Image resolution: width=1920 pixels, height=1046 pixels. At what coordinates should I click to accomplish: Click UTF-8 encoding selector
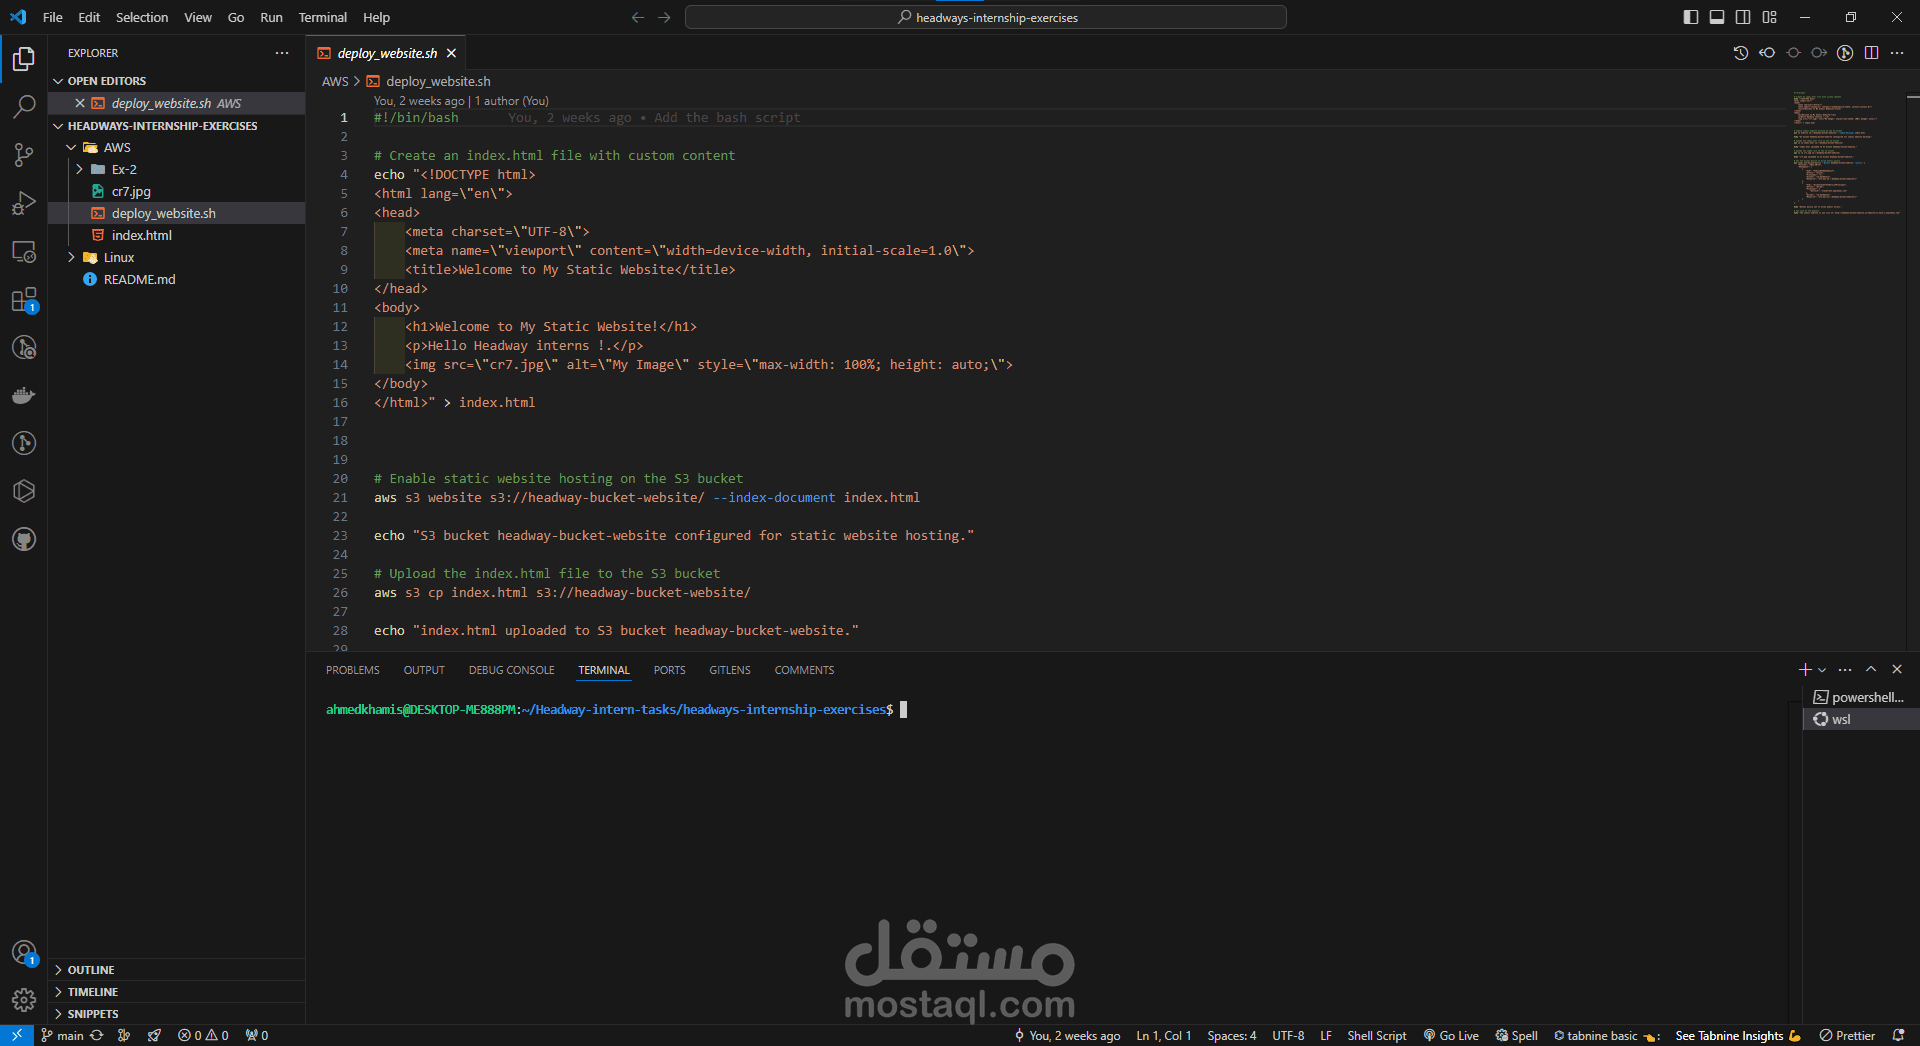tap(1288, 1035)
